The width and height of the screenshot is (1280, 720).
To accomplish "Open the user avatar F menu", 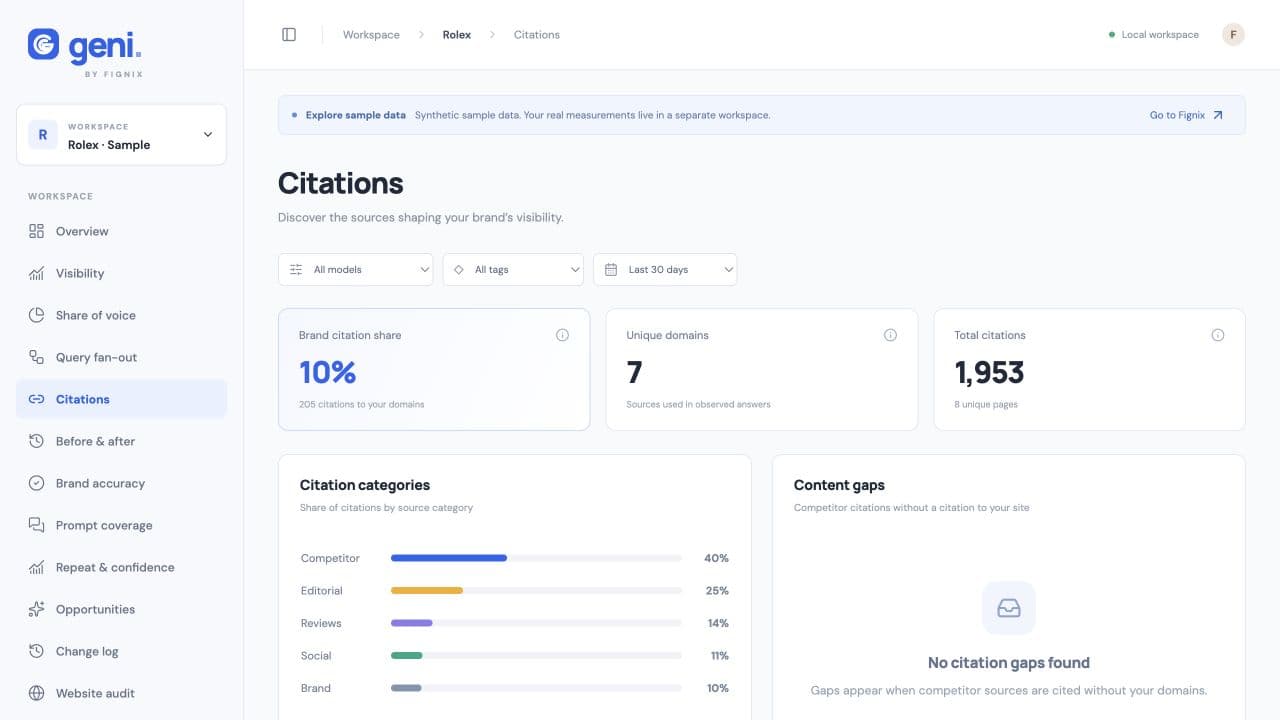I will coord(1233,35).
